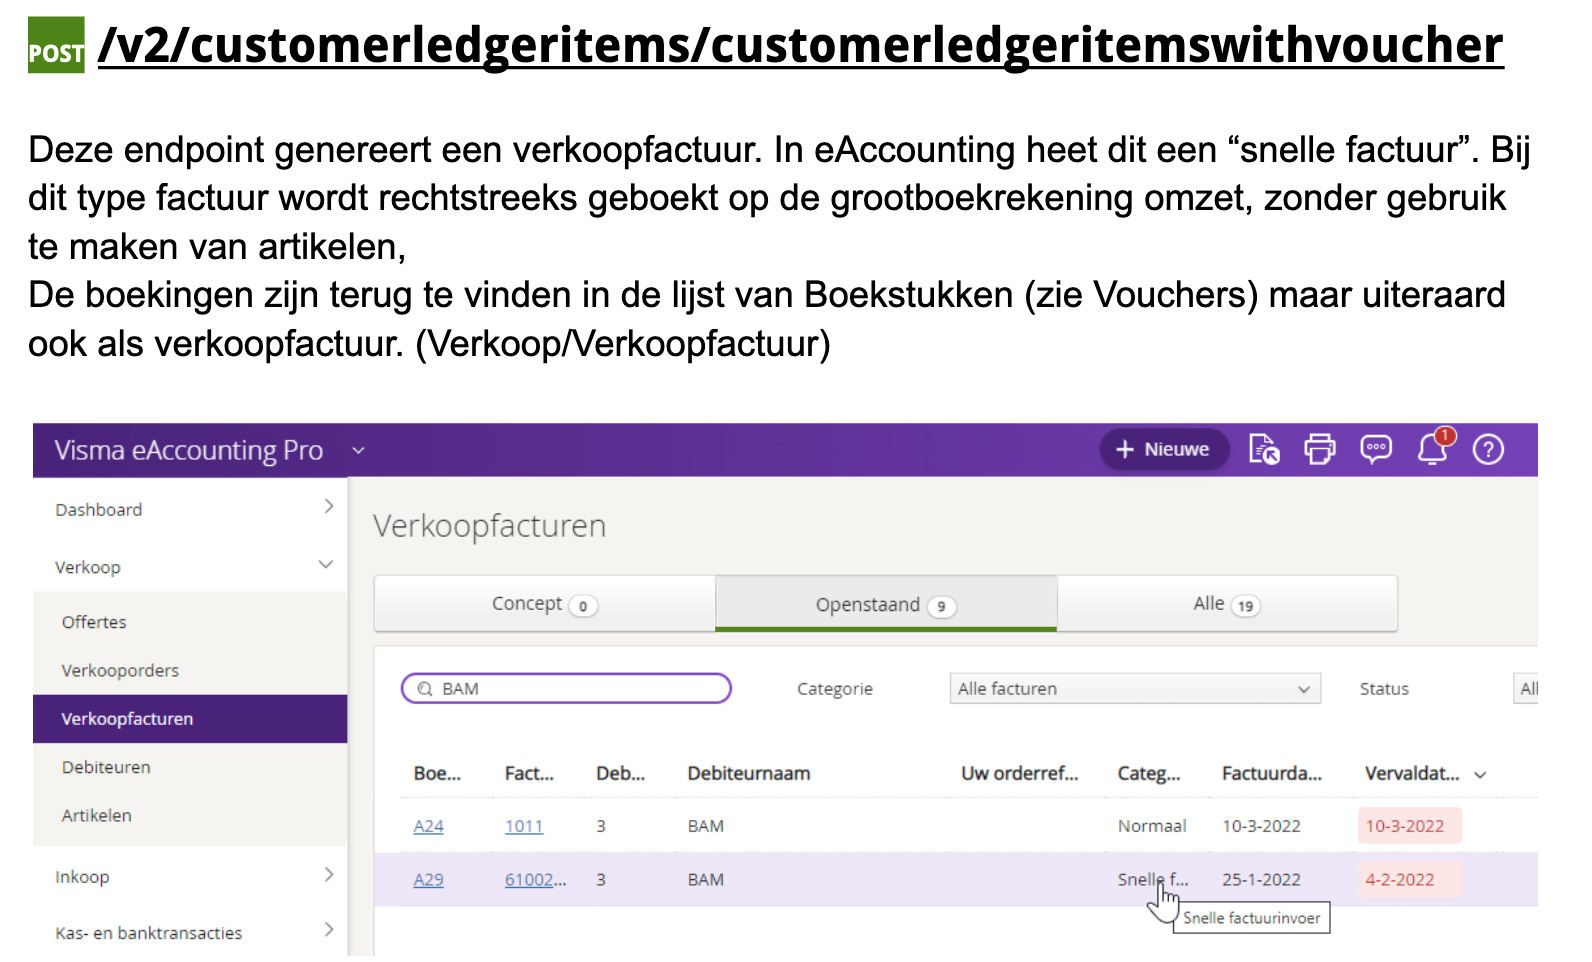Image resolution: width=1592 pixels, height=962 pixels.
Task: Expand the Dashboard menu chevron
Action: click(x=328, y=507)
